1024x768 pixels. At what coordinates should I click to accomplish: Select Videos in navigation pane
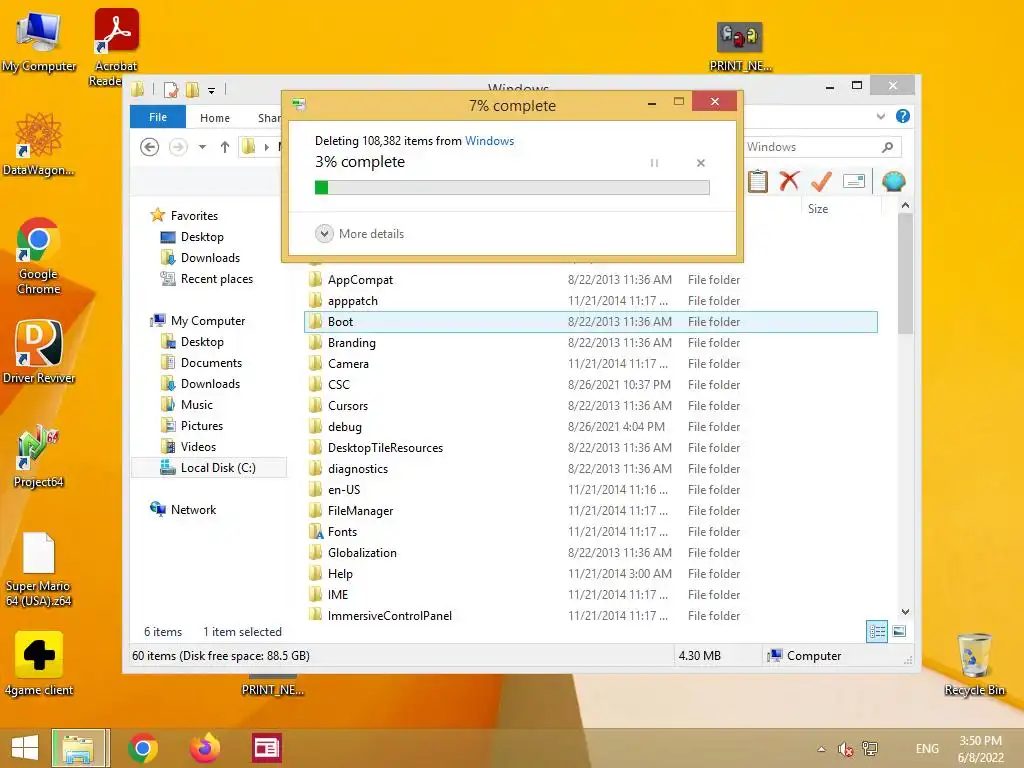tap(198, 447)
